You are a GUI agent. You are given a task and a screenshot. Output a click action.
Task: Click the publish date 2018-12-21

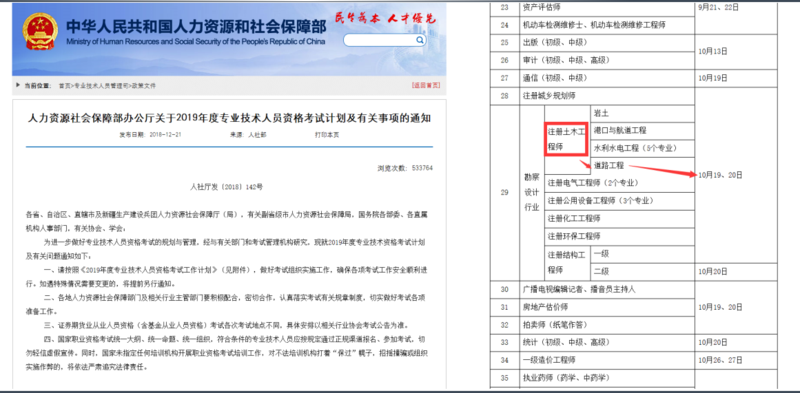pyautogui.click(x=151, y=135)
